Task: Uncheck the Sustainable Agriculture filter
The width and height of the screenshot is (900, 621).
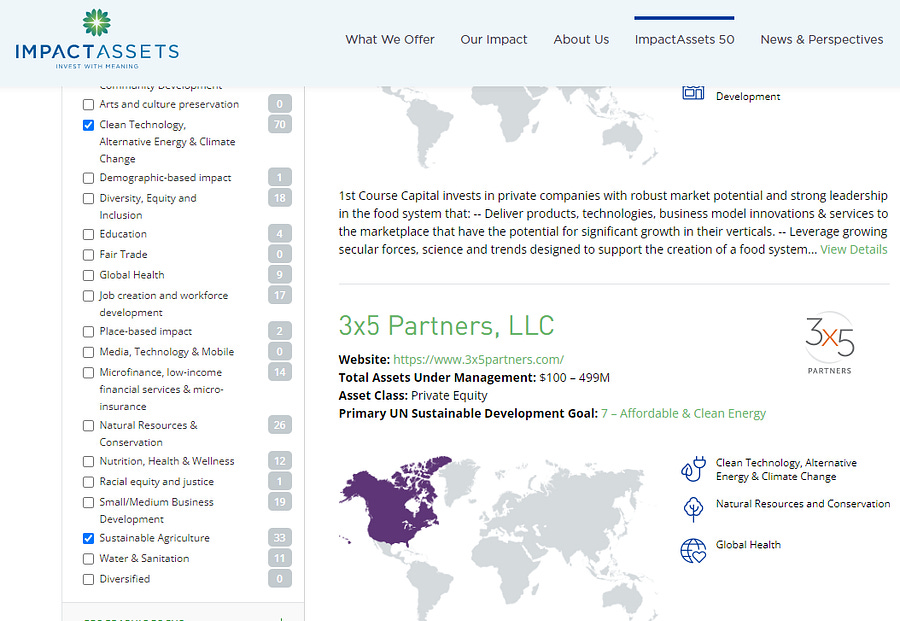Action: pos(88,538)
